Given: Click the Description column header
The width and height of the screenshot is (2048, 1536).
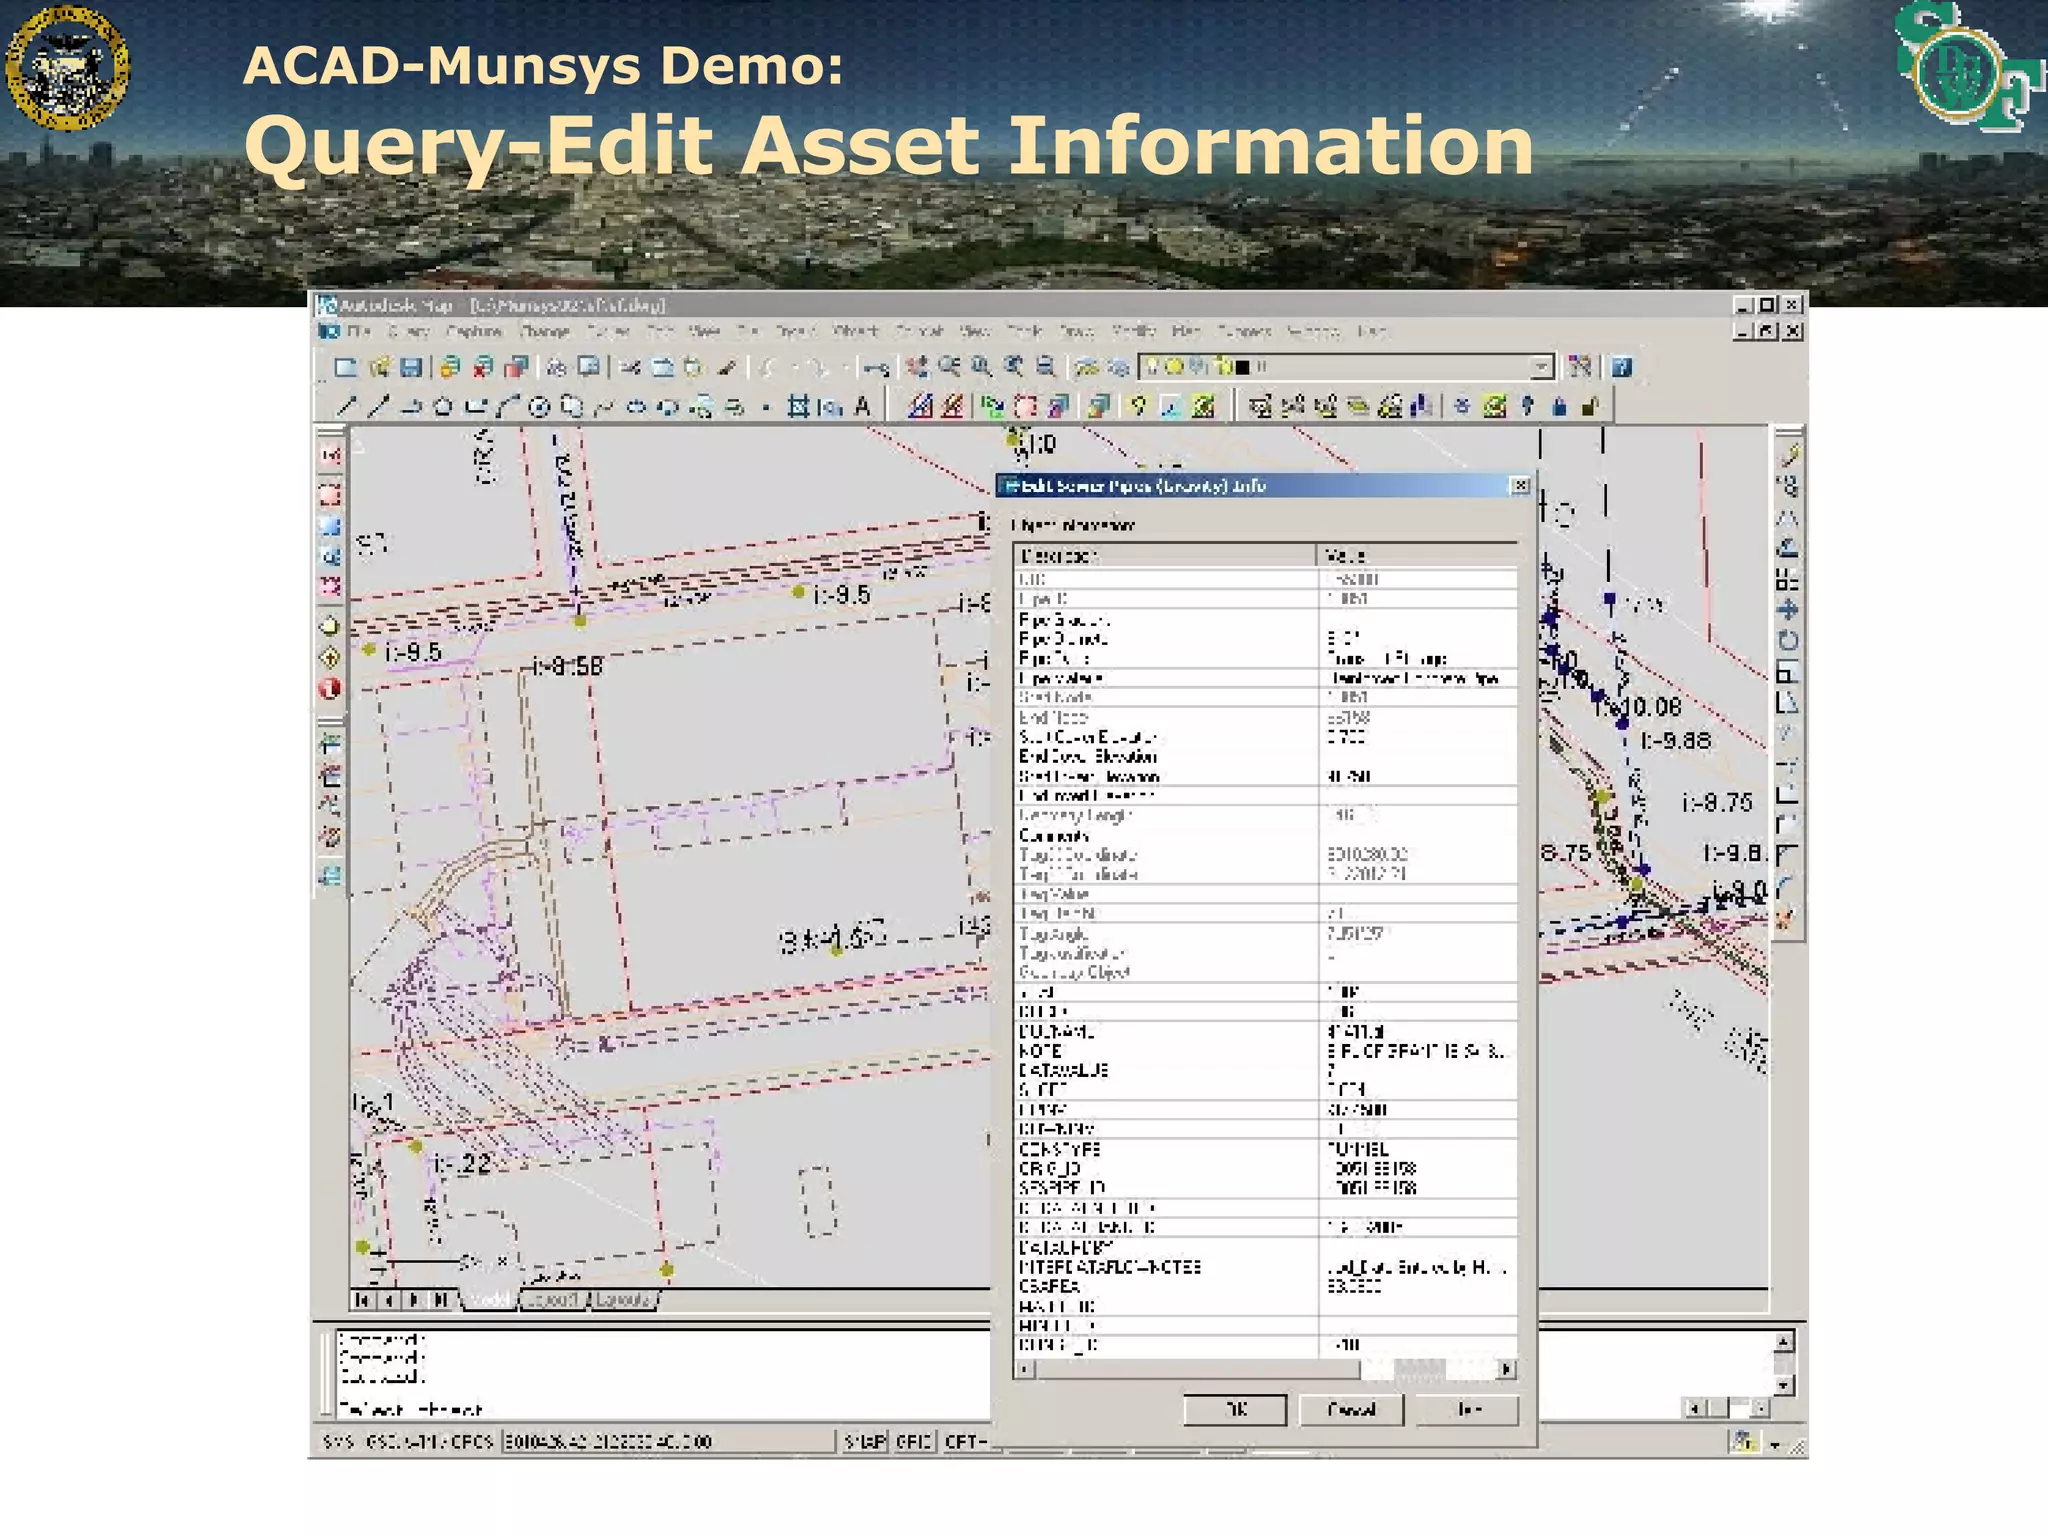Looking at the screenshot, I should tap(1166, 556).
